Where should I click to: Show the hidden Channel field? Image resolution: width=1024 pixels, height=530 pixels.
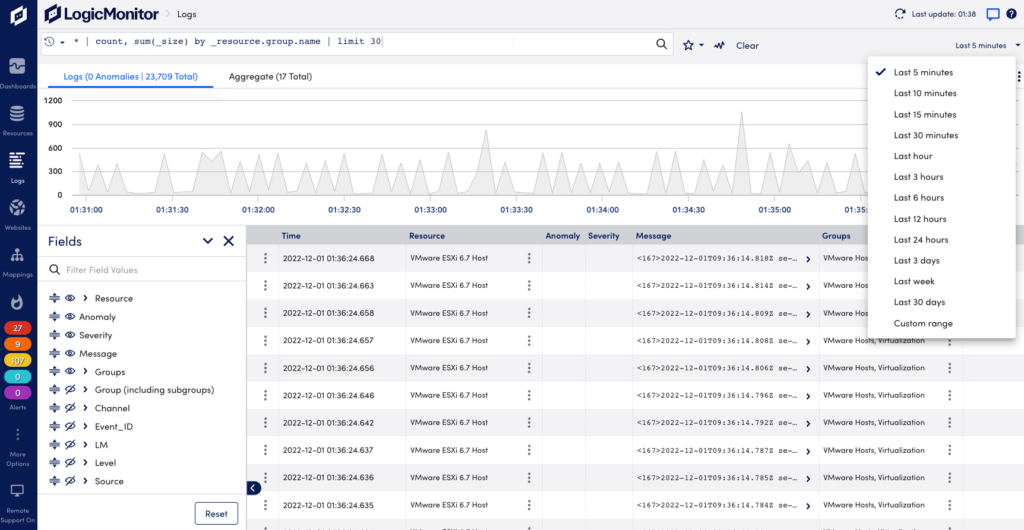pos(71,408)
